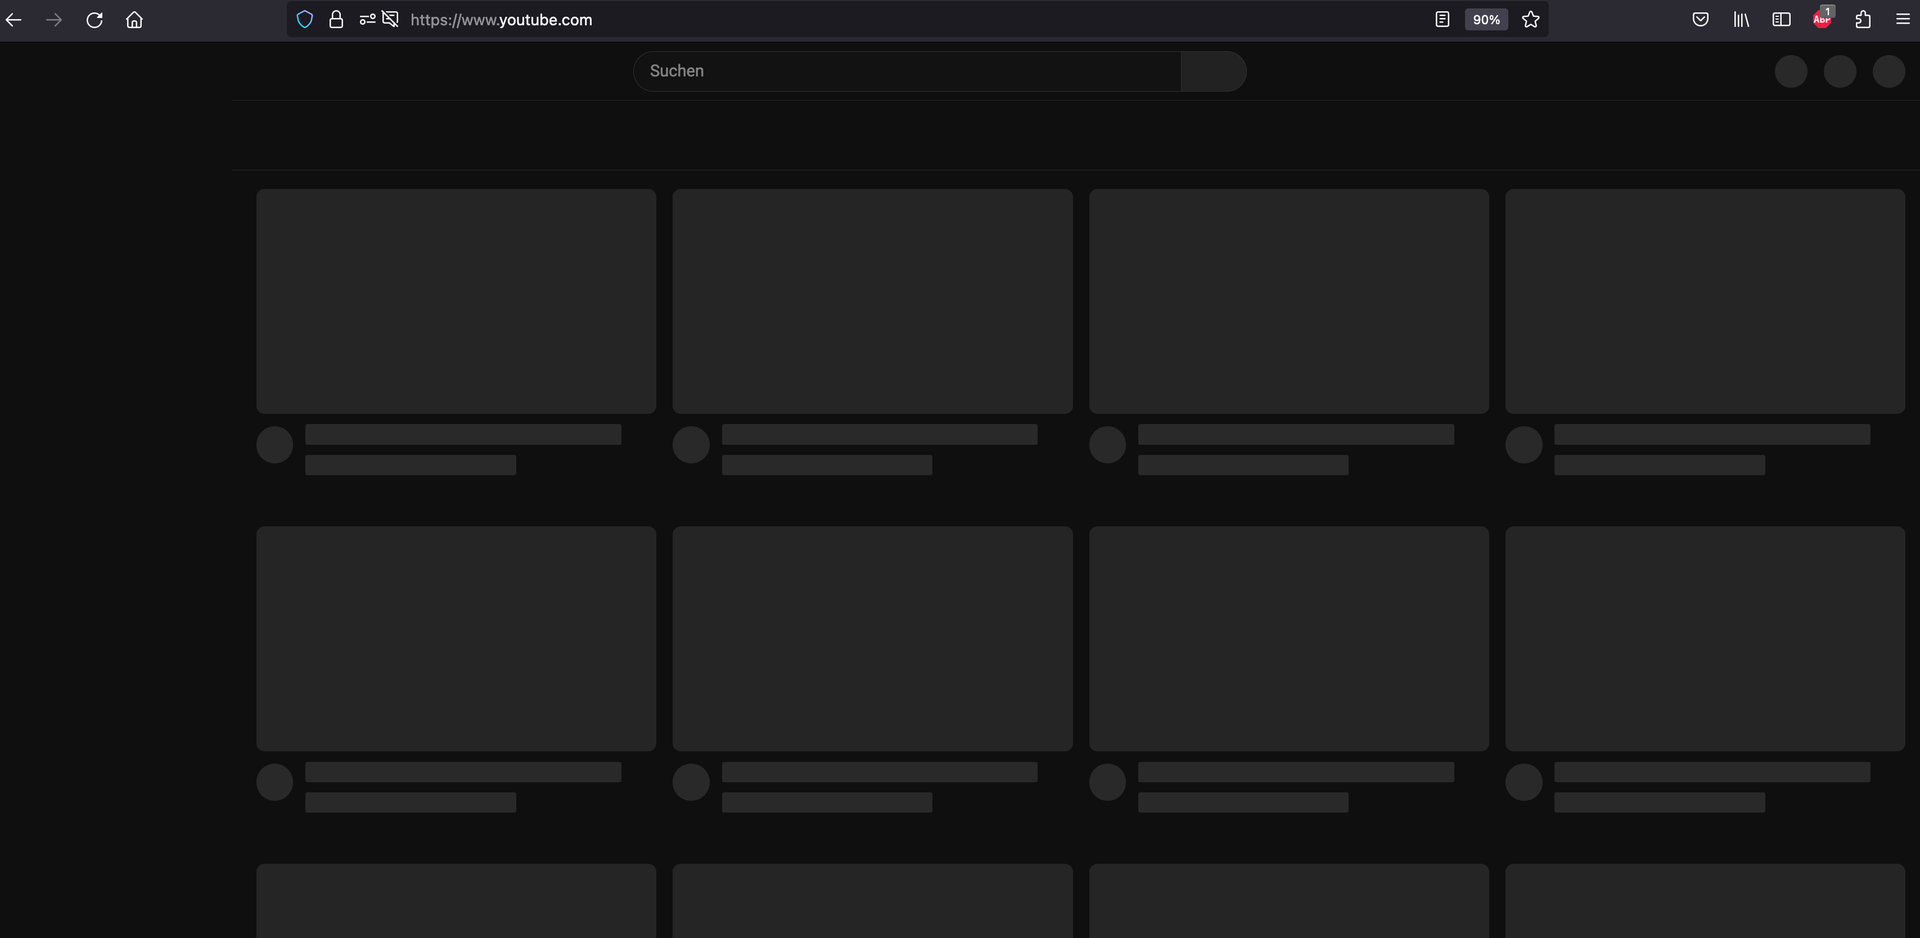
Task: Open the tracking protection shield panel
Action: (x=305, y=20)
